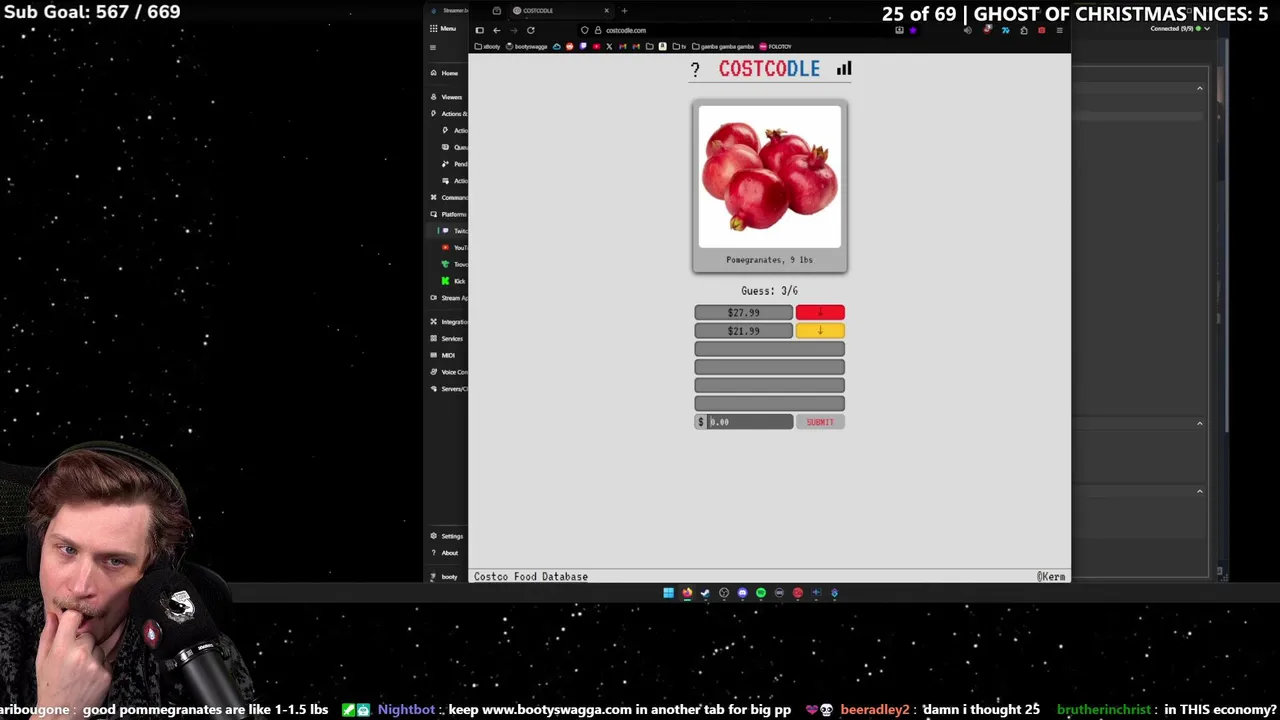The width and height of the screenshot is (1280, 720).
Task: Select Trovo platform in Streamer.bot sidebar
Action: click(x=455, y=264)
